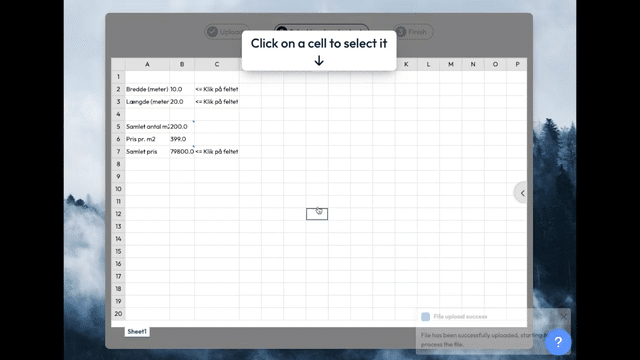Select row 5 header
The width and height of the screenshot is (640, 360).
coord(118,127)
